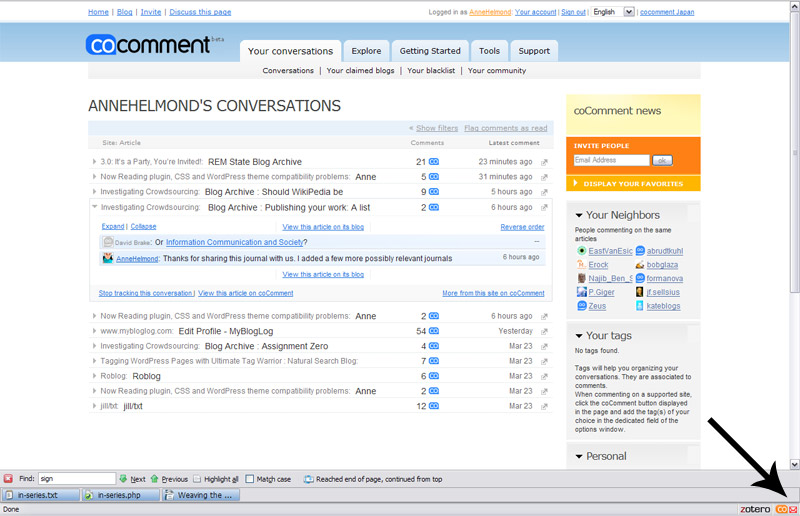
Task: Click the ok button for invite
Action: tap(662, 161)
